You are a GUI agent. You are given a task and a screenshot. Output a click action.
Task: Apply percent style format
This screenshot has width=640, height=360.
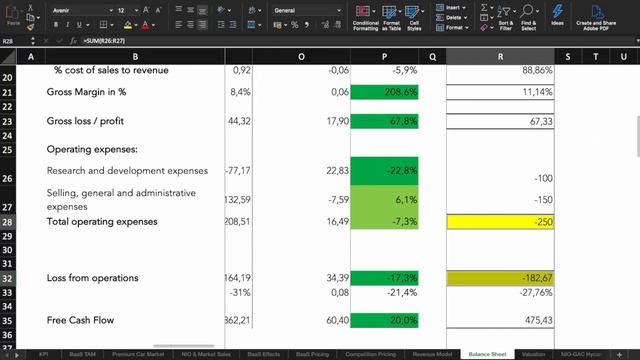point(295,25)
